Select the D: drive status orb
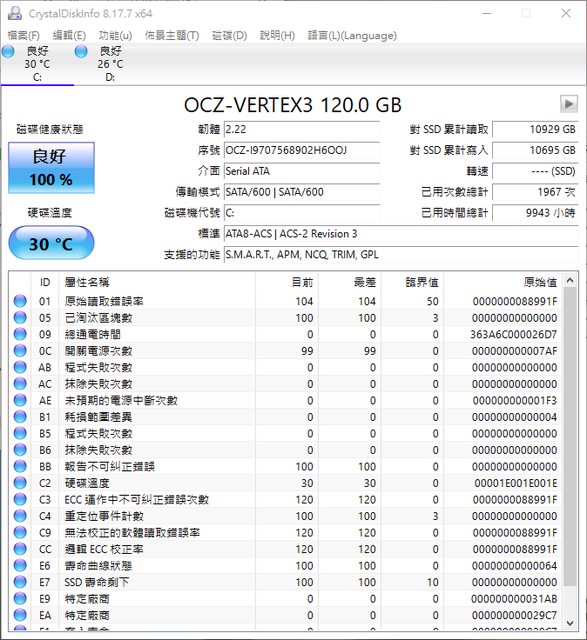 coord(81,52)
